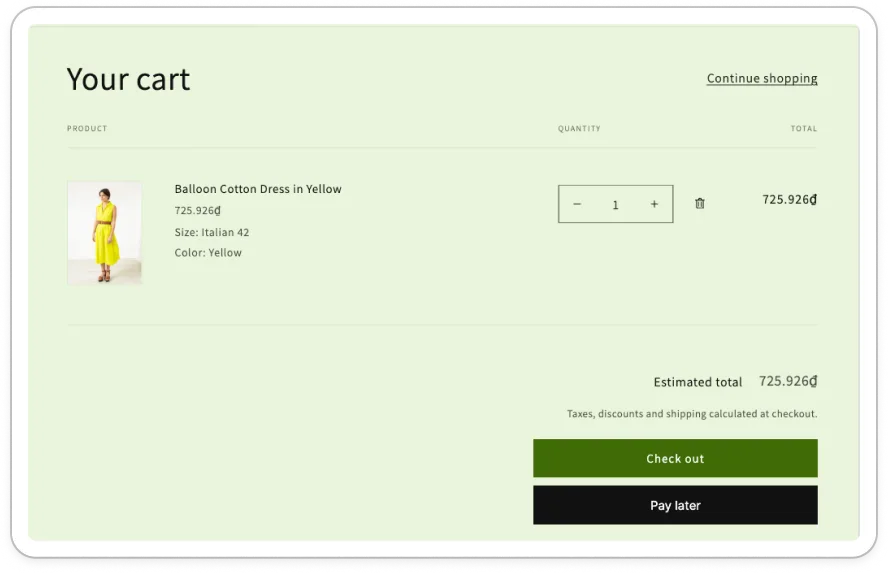Delete the dress using the trash icon
The height and width of the screenshot is (573, 888).
699,203
